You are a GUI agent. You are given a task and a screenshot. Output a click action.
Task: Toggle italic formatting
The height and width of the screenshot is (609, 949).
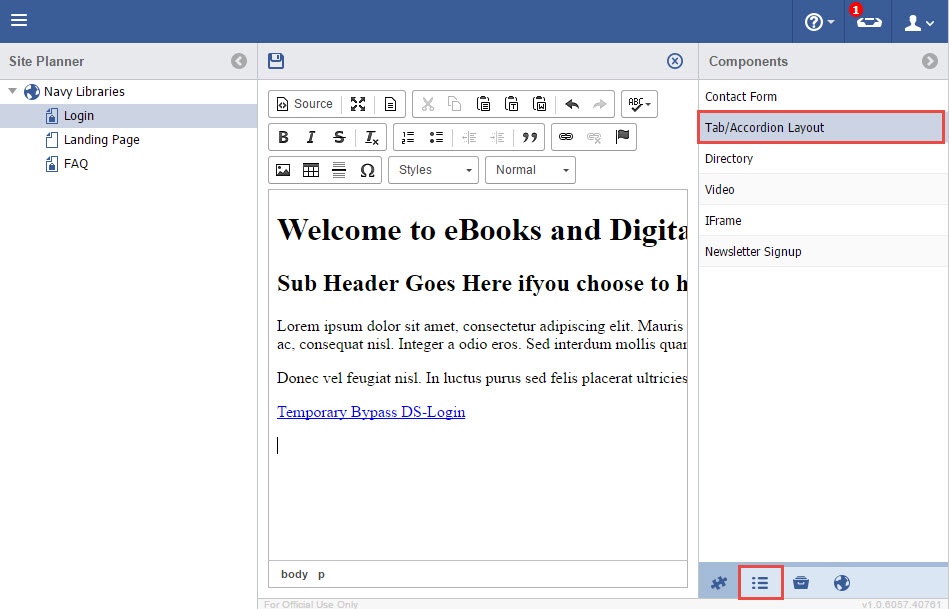pyautogui.click(x=311, y=137)
